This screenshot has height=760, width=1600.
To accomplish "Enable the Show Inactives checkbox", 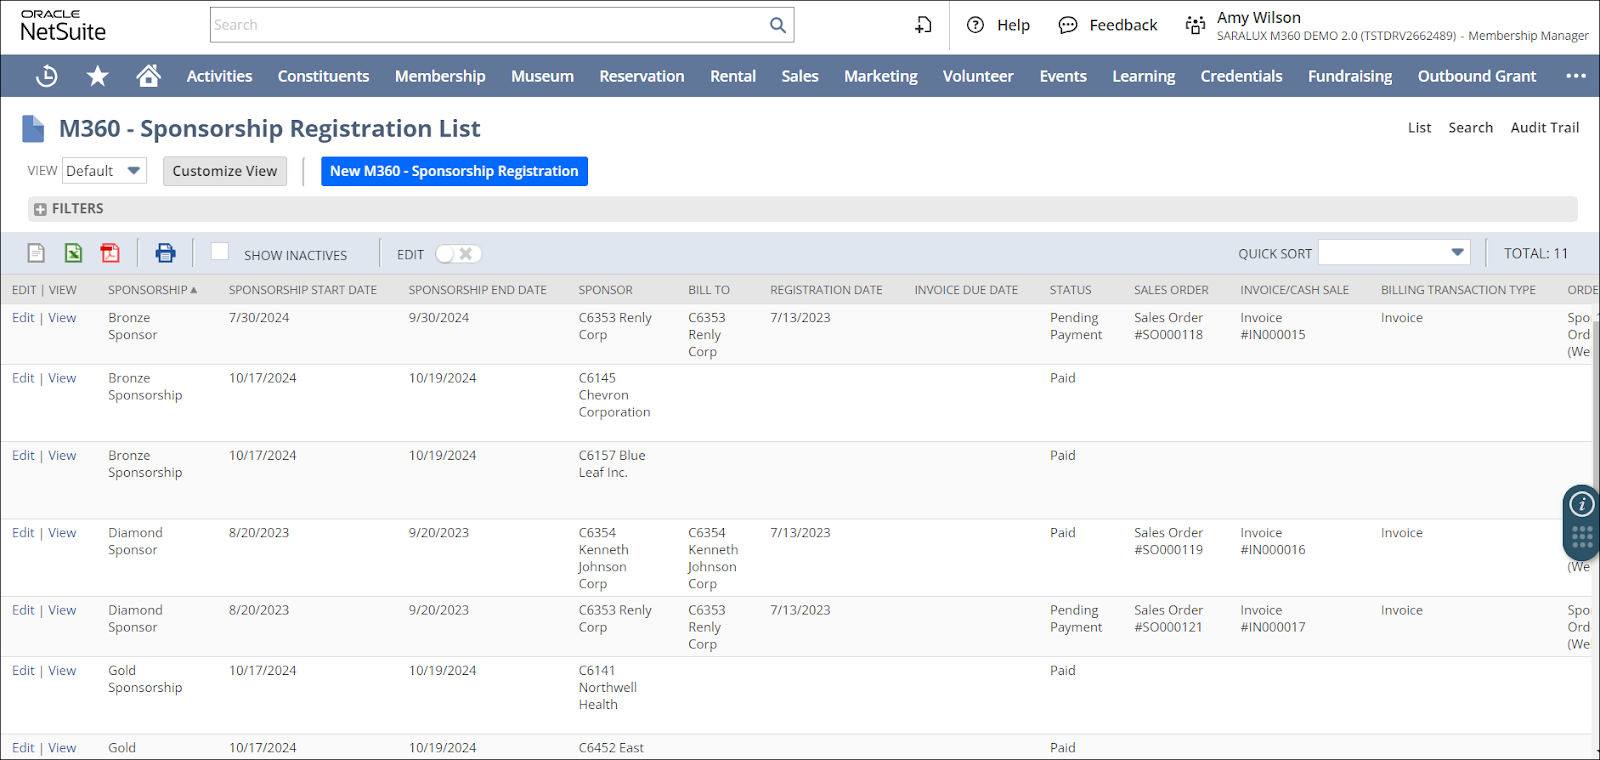I will point(220,252).
